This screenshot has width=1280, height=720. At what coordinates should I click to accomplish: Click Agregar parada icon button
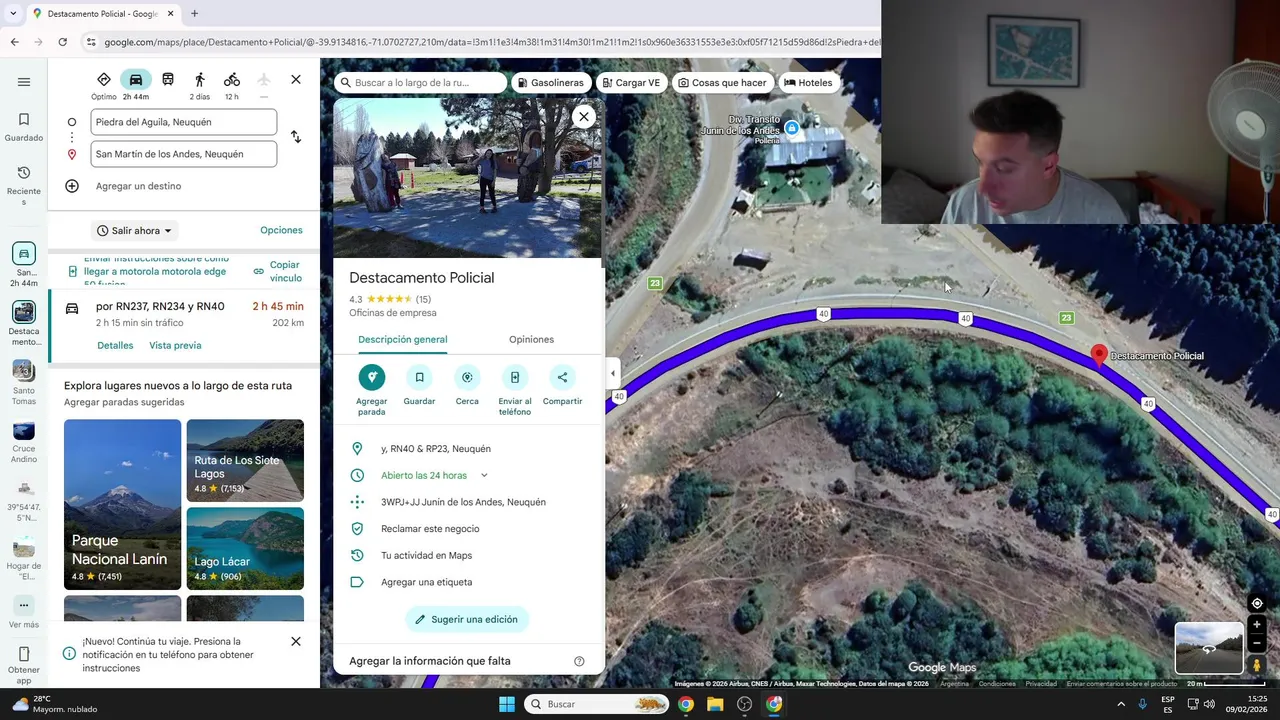pyautogui.click(x=371, y=377)
